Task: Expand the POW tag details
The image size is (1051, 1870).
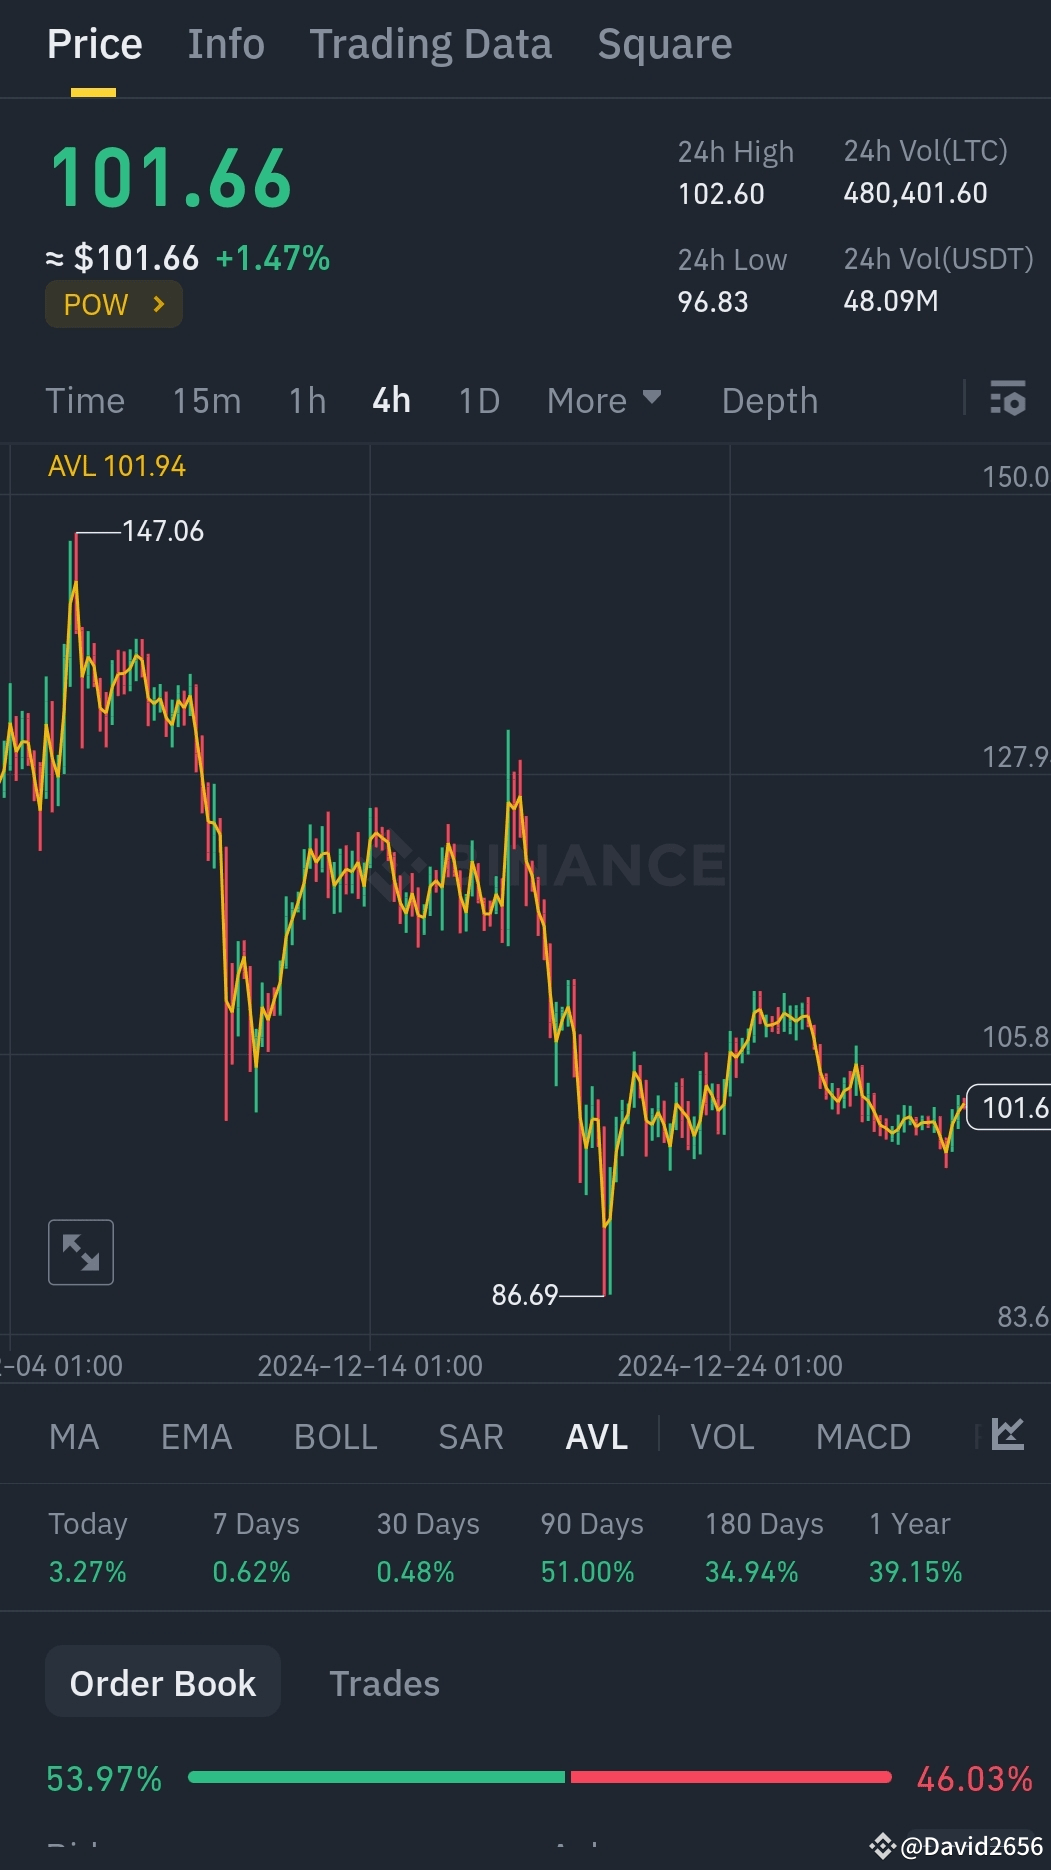Action: tap(113, 304)
